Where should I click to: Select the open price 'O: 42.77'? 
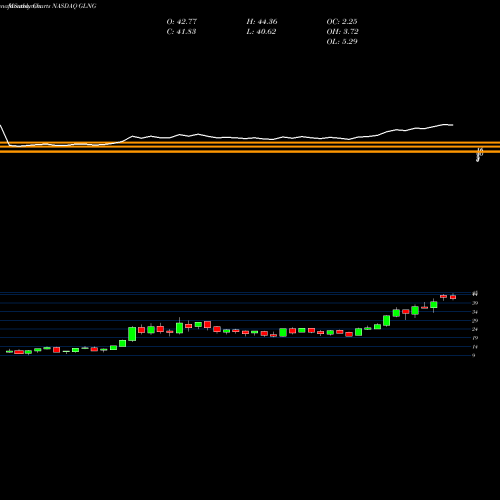click(x=182, y=22)
